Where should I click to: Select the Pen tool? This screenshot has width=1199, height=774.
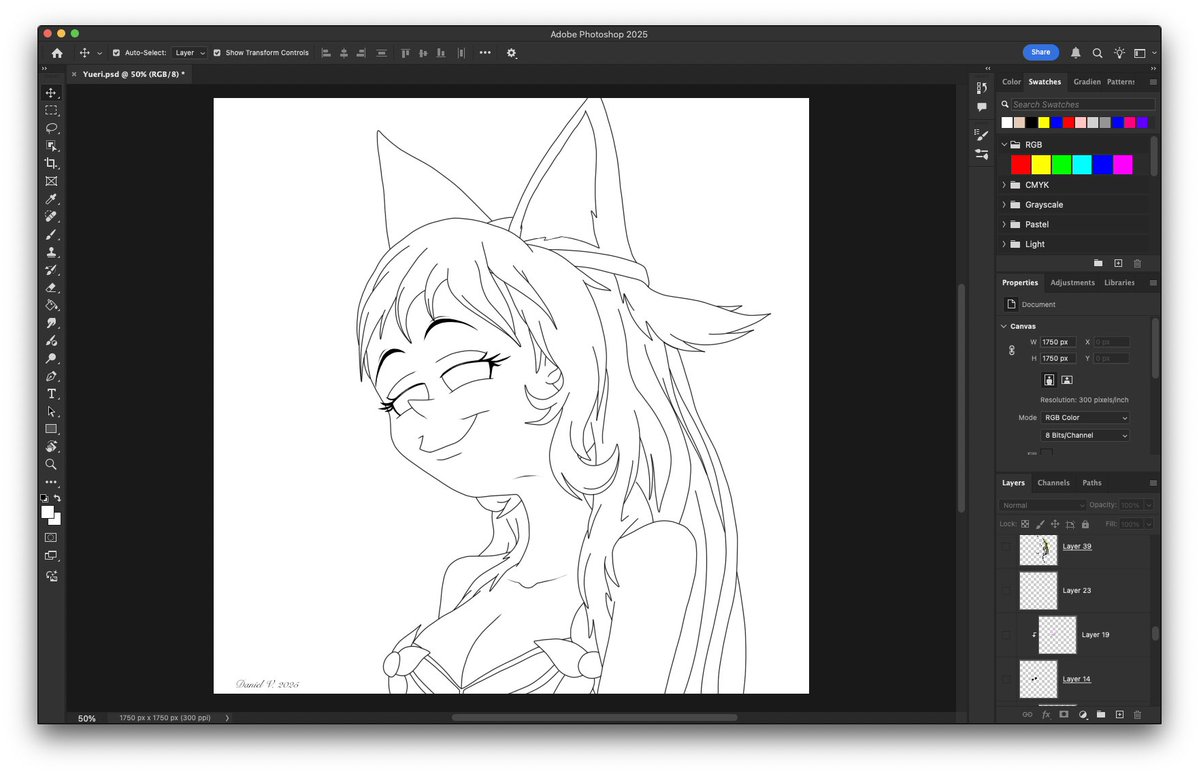[x=51, y=376]
